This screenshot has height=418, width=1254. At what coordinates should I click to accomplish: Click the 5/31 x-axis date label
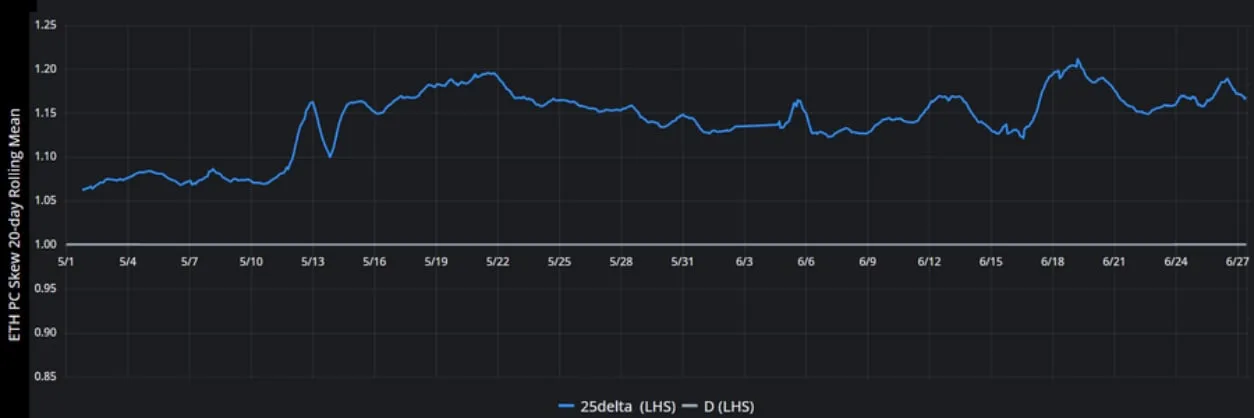[683, 261]
